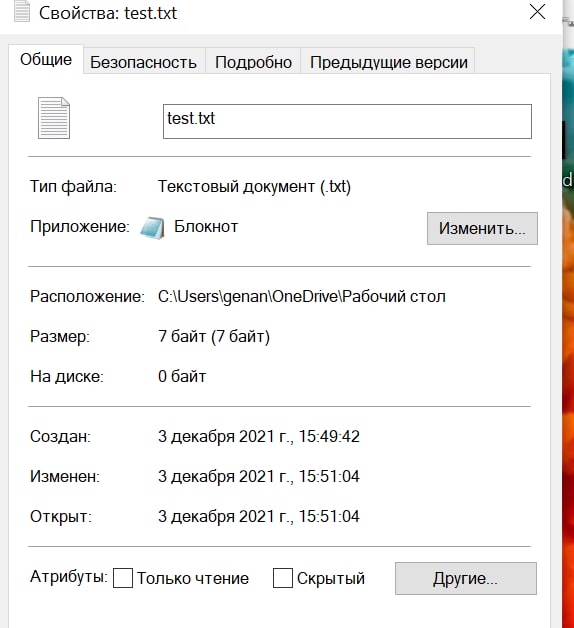Switch to the Общие tab
The height and width of the screenshot is (628, 574).
click(46, 59)
